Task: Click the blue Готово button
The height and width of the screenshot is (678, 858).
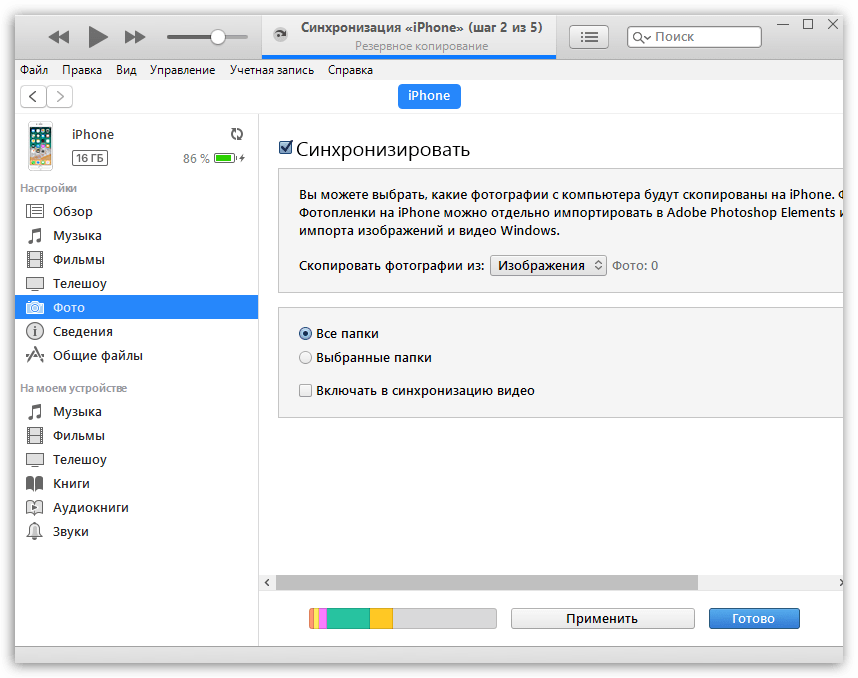Action: (x=753, y=618)
